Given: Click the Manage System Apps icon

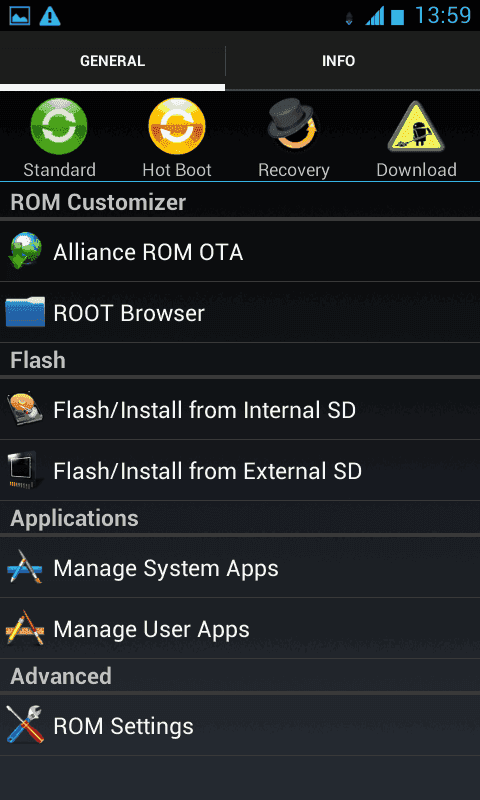Looking at the screenshot, I should tap(24, 567).
